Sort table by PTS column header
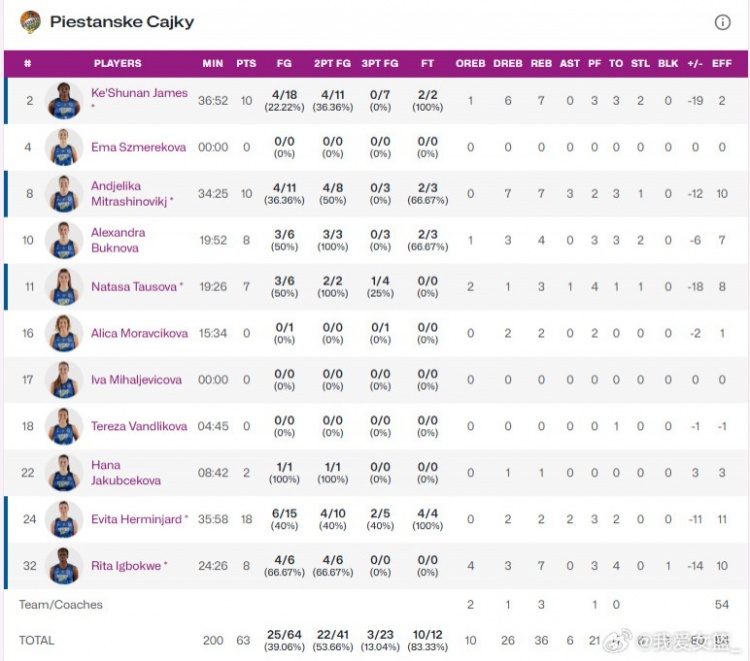The image size is (750, 661). [246, 63]
